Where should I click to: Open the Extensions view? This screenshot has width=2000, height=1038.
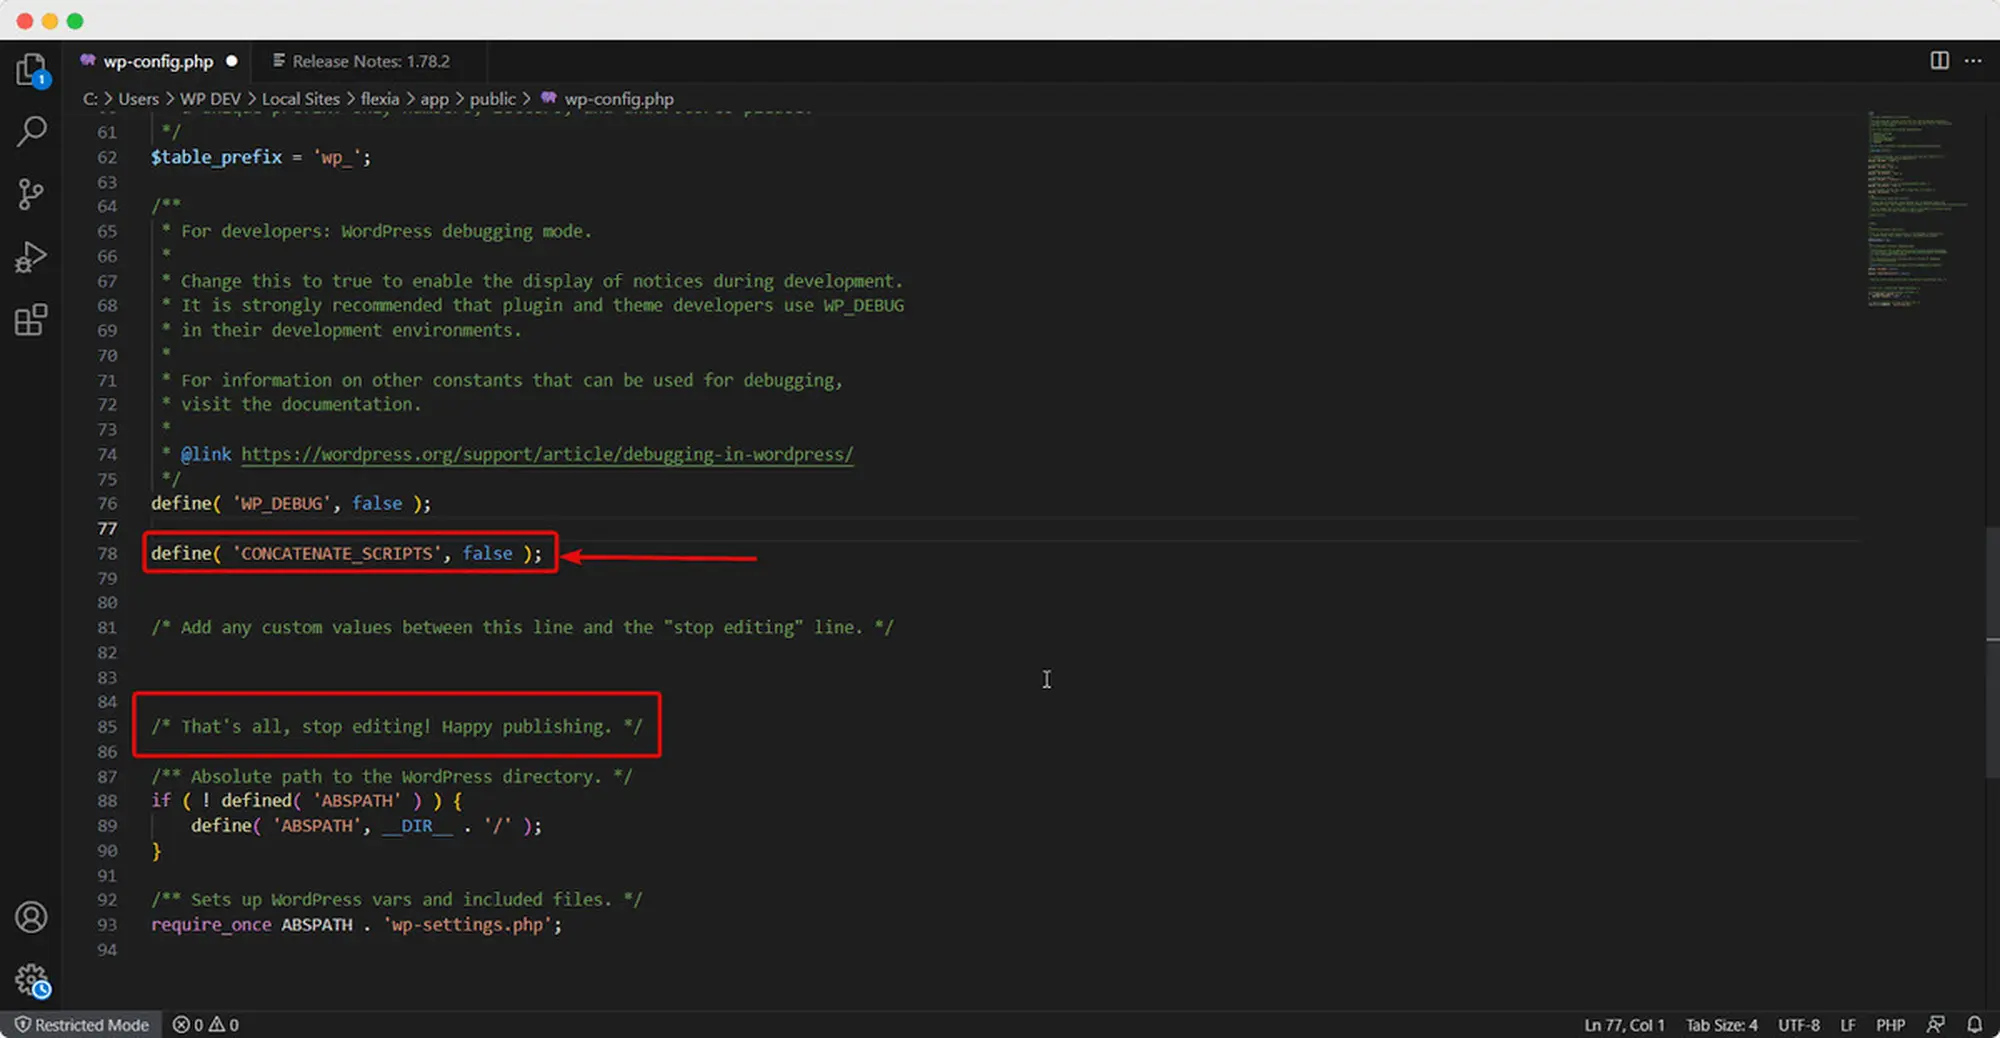(x=31, y=320)
